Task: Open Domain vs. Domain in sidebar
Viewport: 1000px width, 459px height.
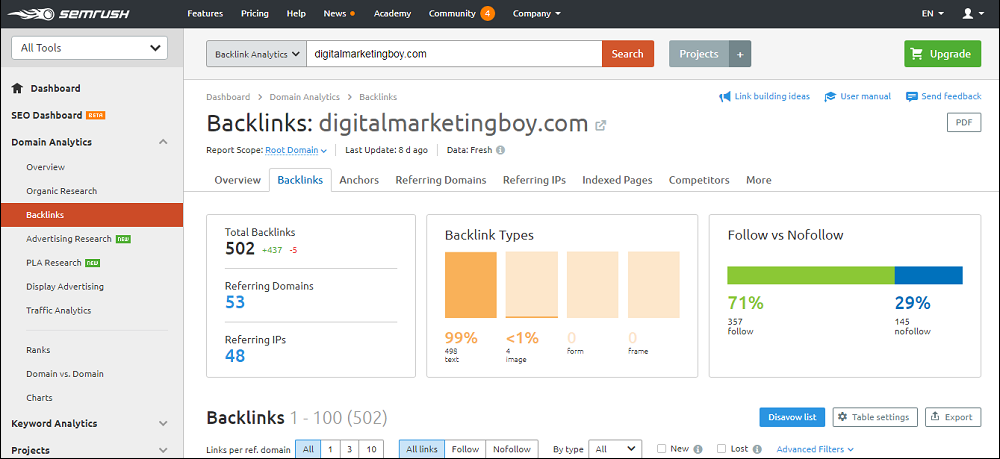Action: (x=64, y=374)
